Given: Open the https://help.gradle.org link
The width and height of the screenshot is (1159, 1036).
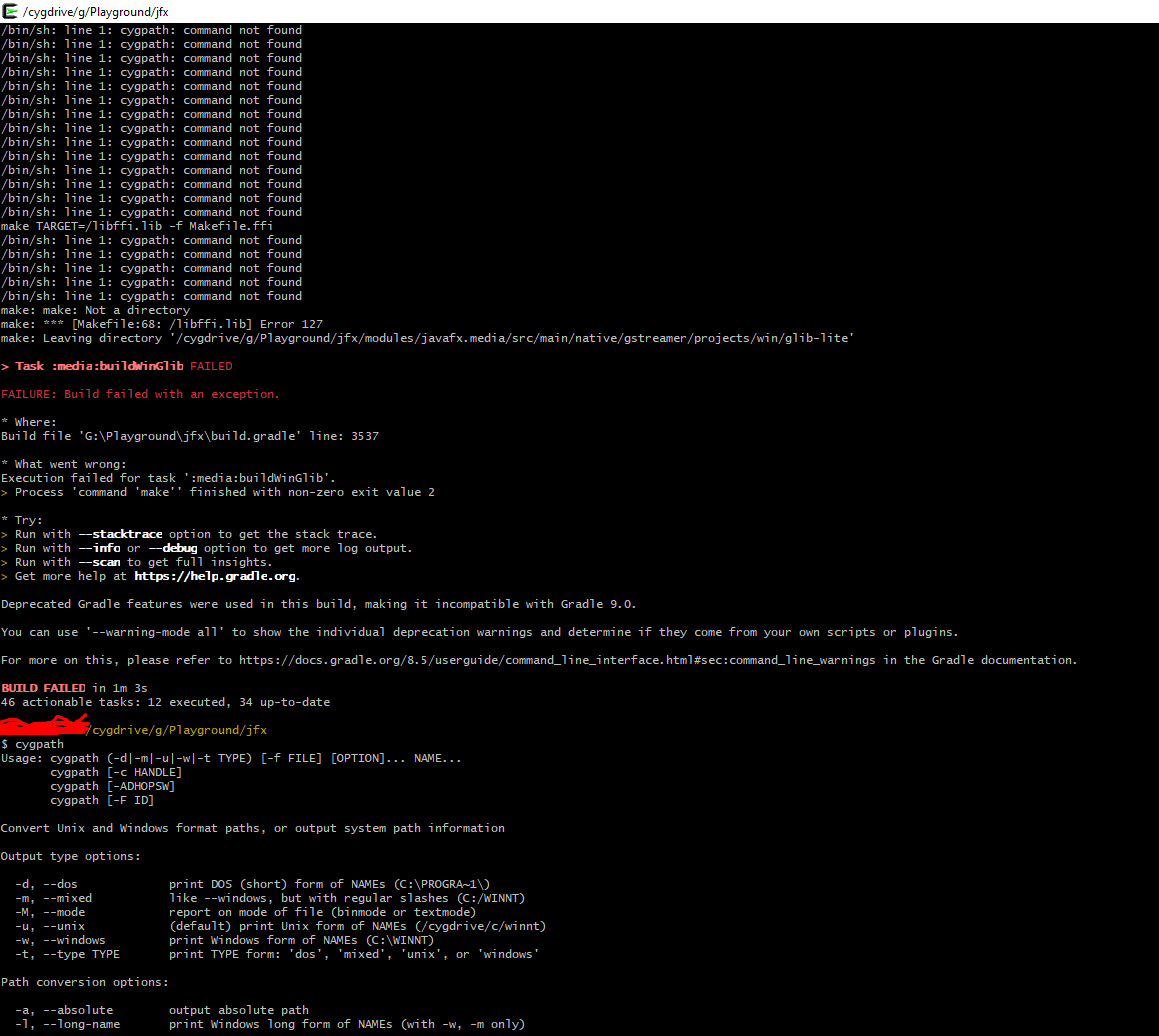Looking at the screenshot, I should [216, 576].
